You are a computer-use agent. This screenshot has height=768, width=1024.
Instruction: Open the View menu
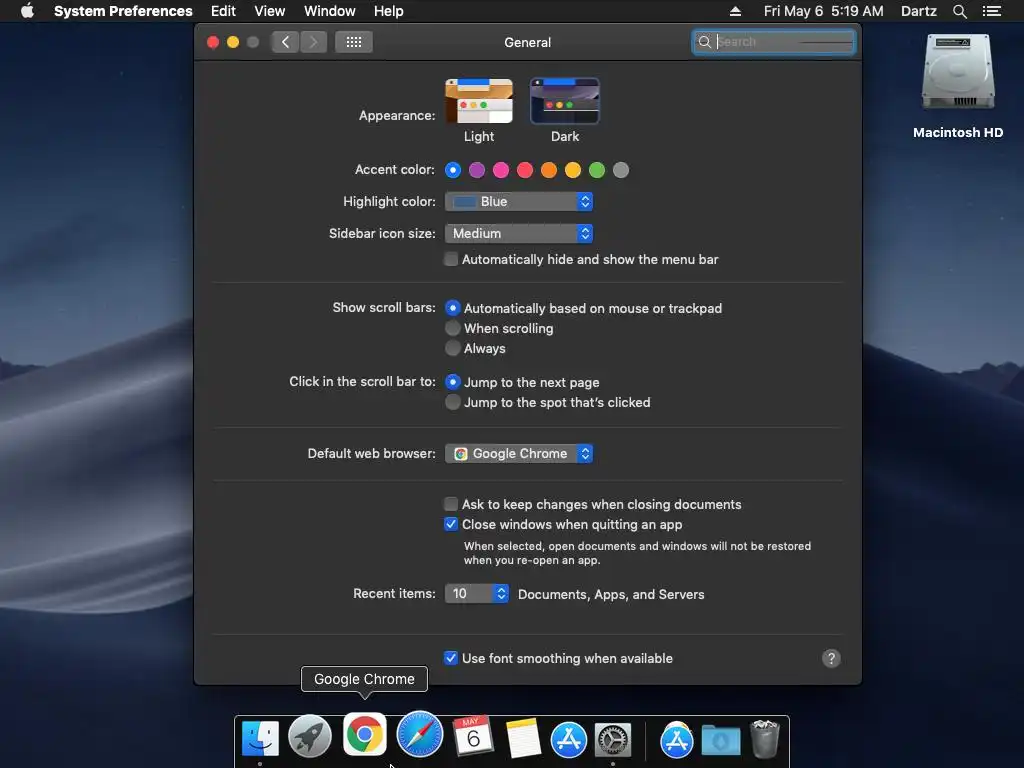[x=270, y=11]
